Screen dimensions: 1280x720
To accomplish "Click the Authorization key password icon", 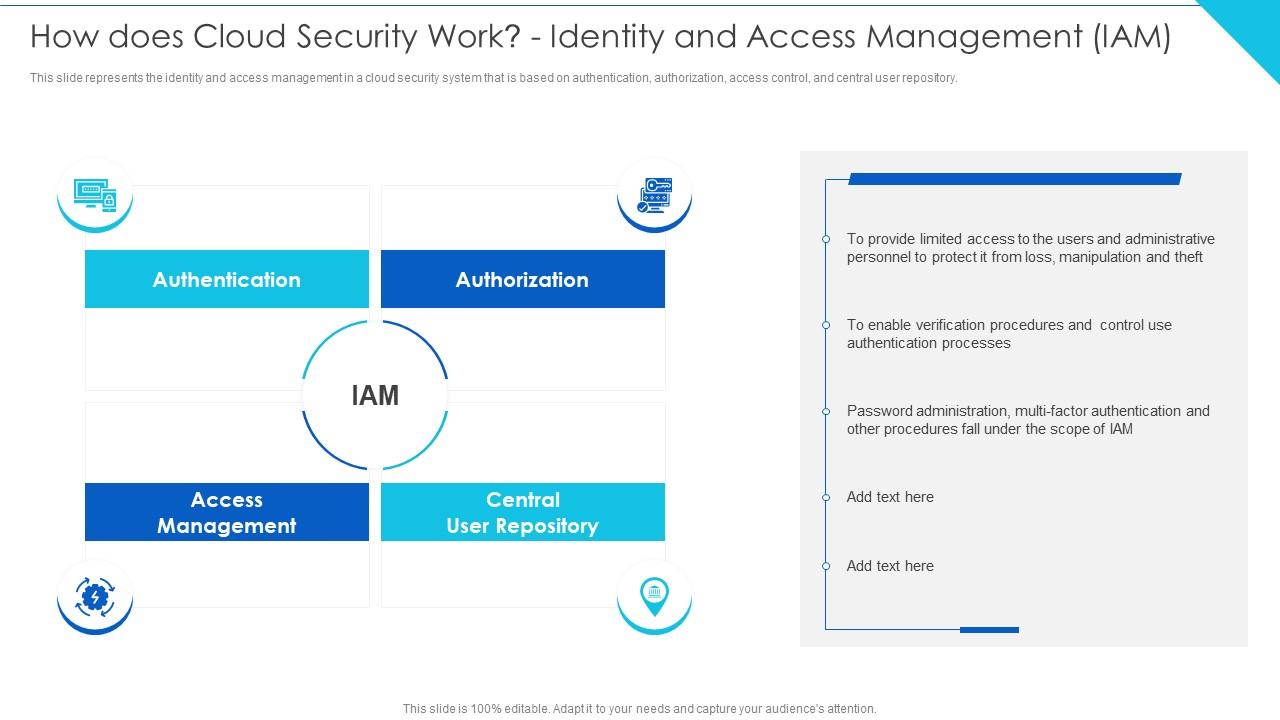I will tap(655, 194).
